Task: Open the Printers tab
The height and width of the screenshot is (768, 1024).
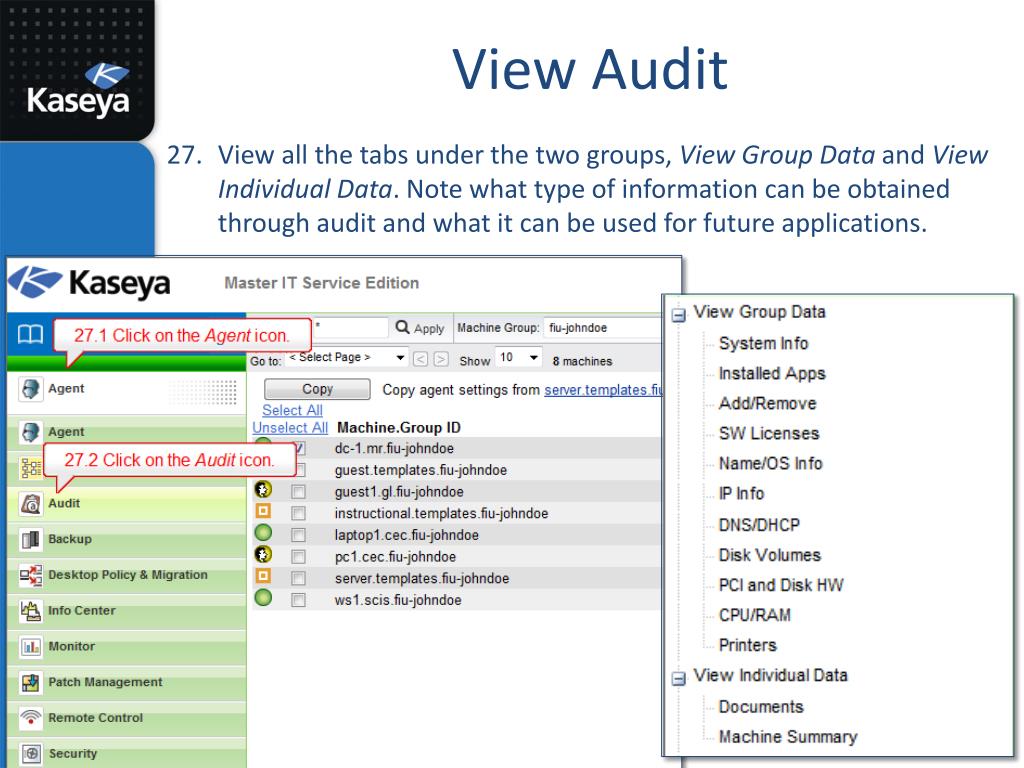Action: (x=748, y=645)
